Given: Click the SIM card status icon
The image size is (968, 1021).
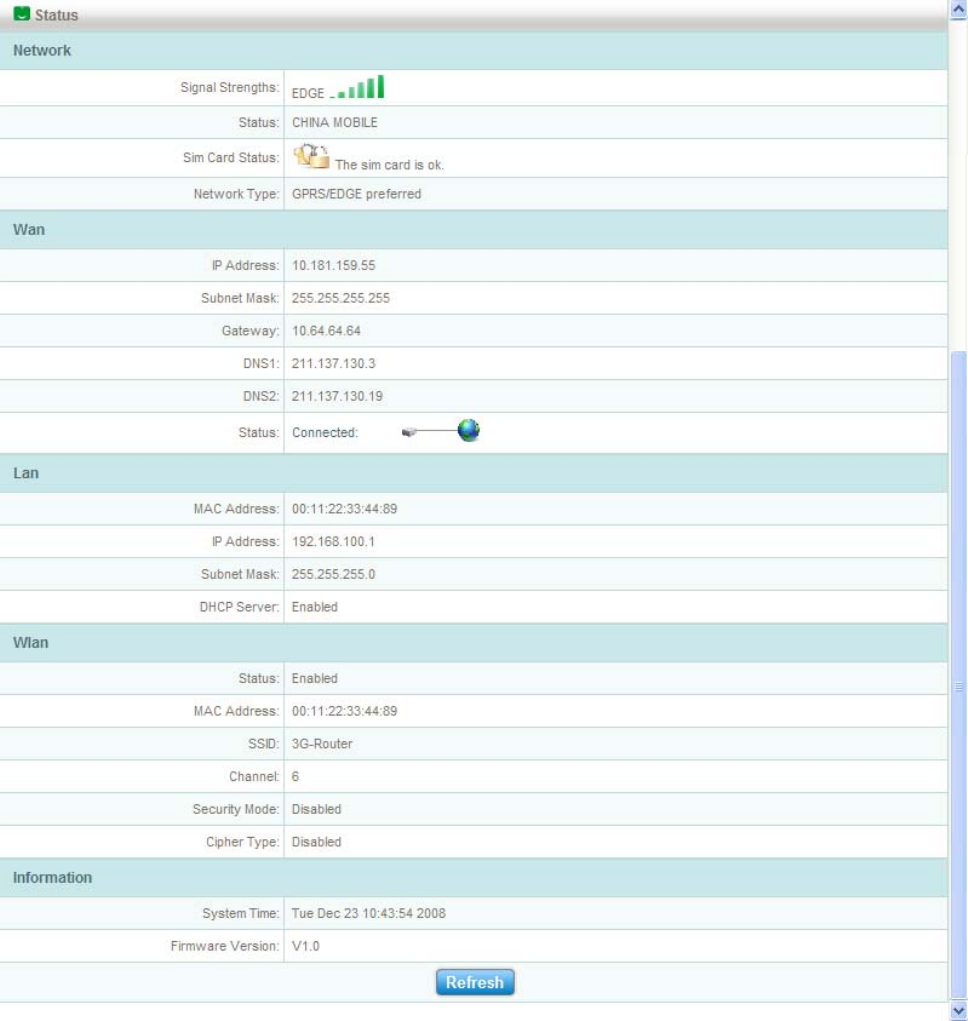Looking at the screenshot, I should [x=311, y=156].
